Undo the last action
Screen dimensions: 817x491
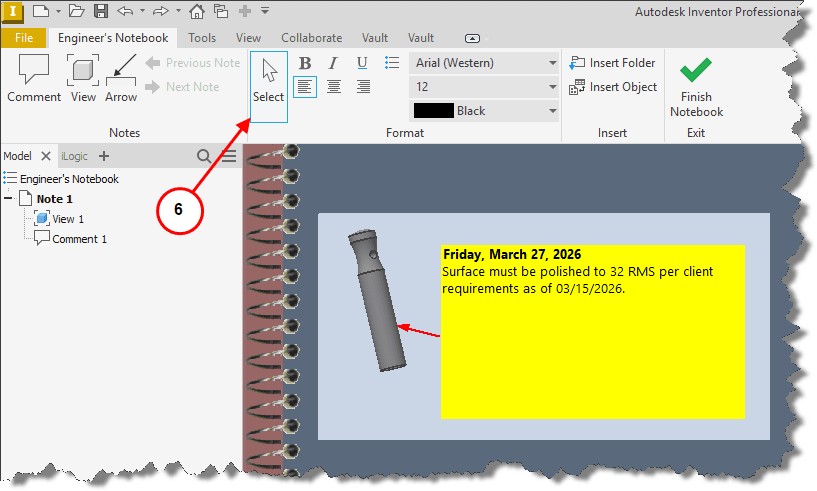(125, 10)
